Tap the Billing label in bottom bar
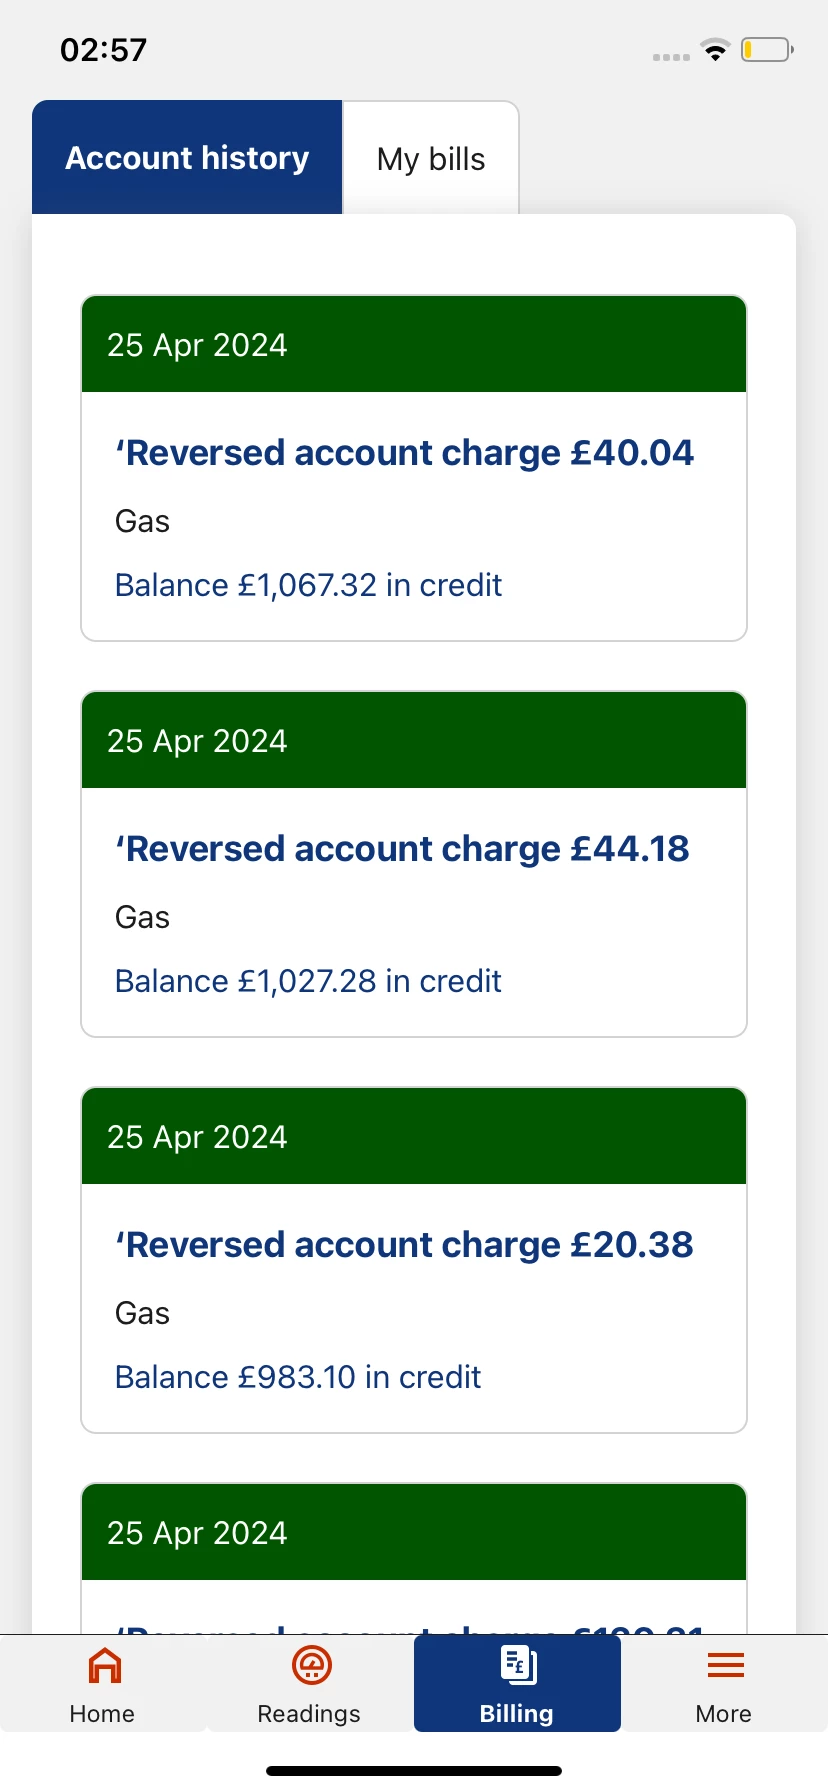The image size is (828, 1792). click(x=516, y=1714)
